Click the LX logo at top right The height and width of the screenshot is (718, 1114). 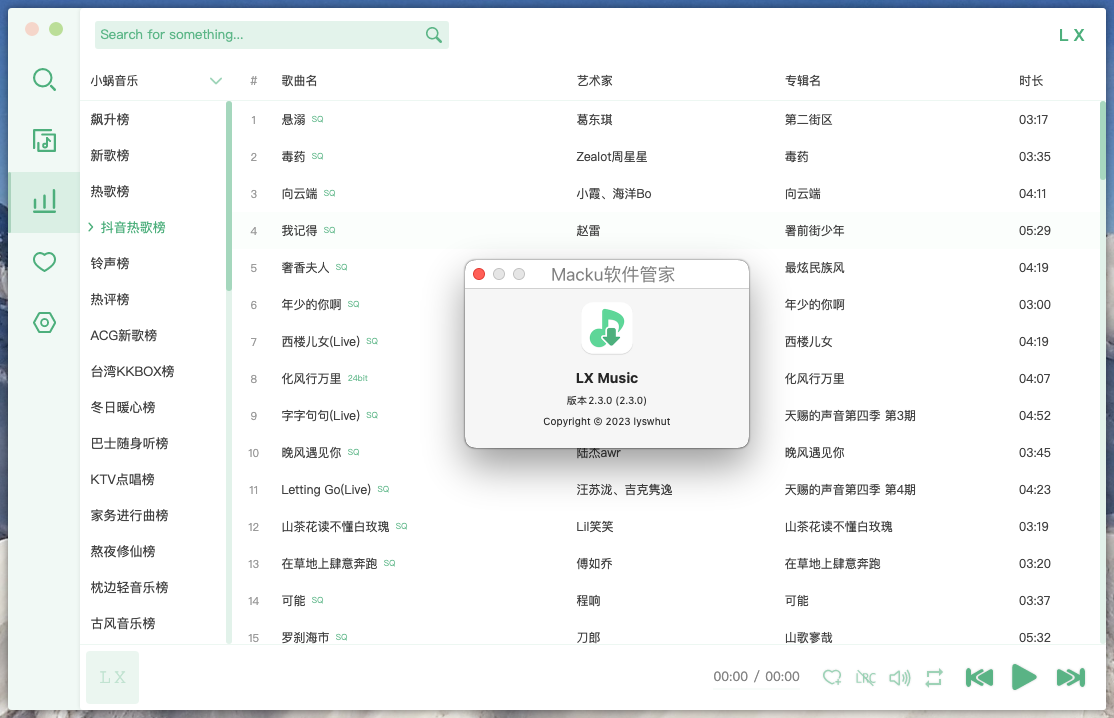1071,36
